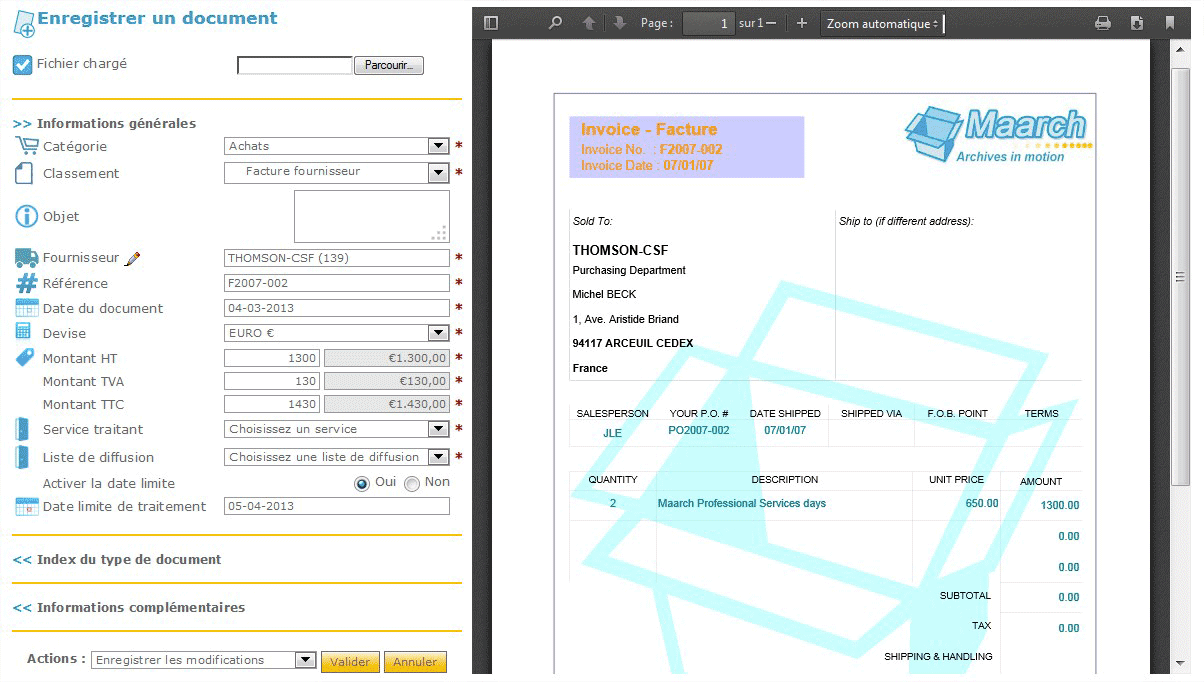The image size is (1204, 682).
Task: Click the Objet info icon
Action: [x=26, y=216]
